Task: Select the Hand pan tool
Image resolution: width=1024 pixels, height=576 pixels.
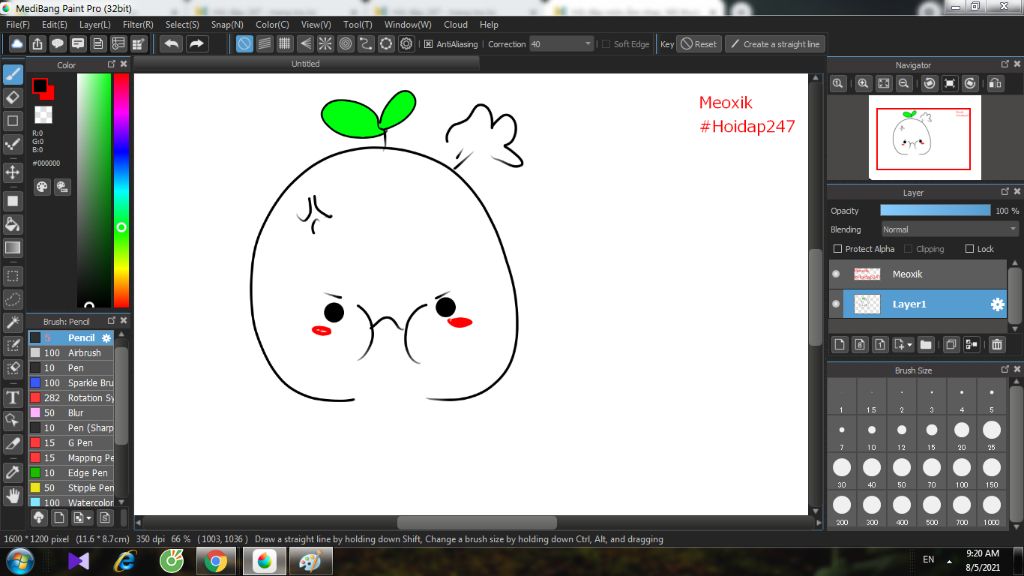Action: point(12,496)
